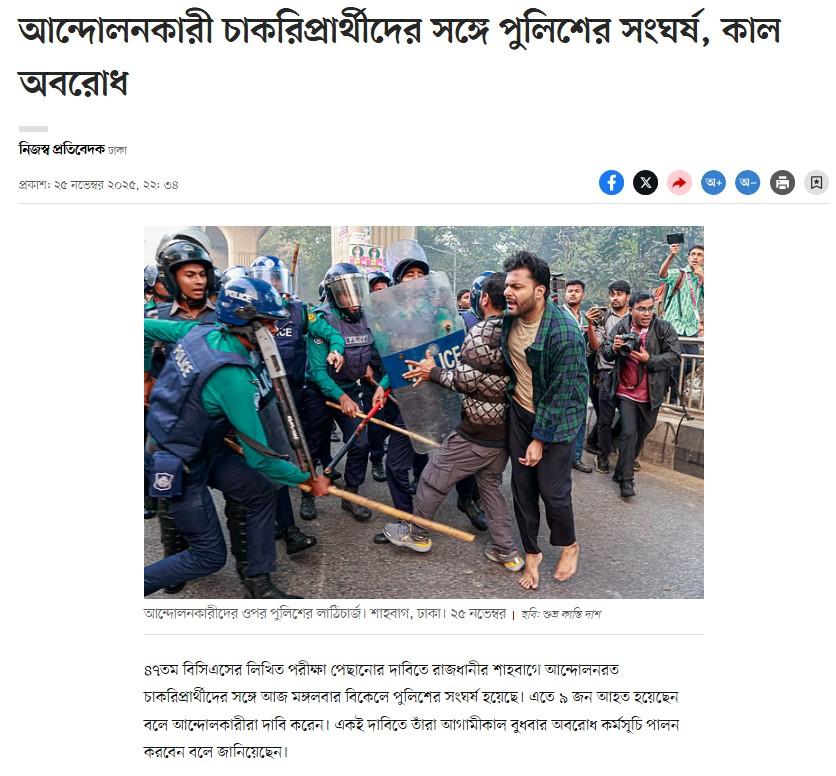Viewport: 836px width, 776px height.
Task: Click the shield in the photo
Action: (x=418, y=357)
